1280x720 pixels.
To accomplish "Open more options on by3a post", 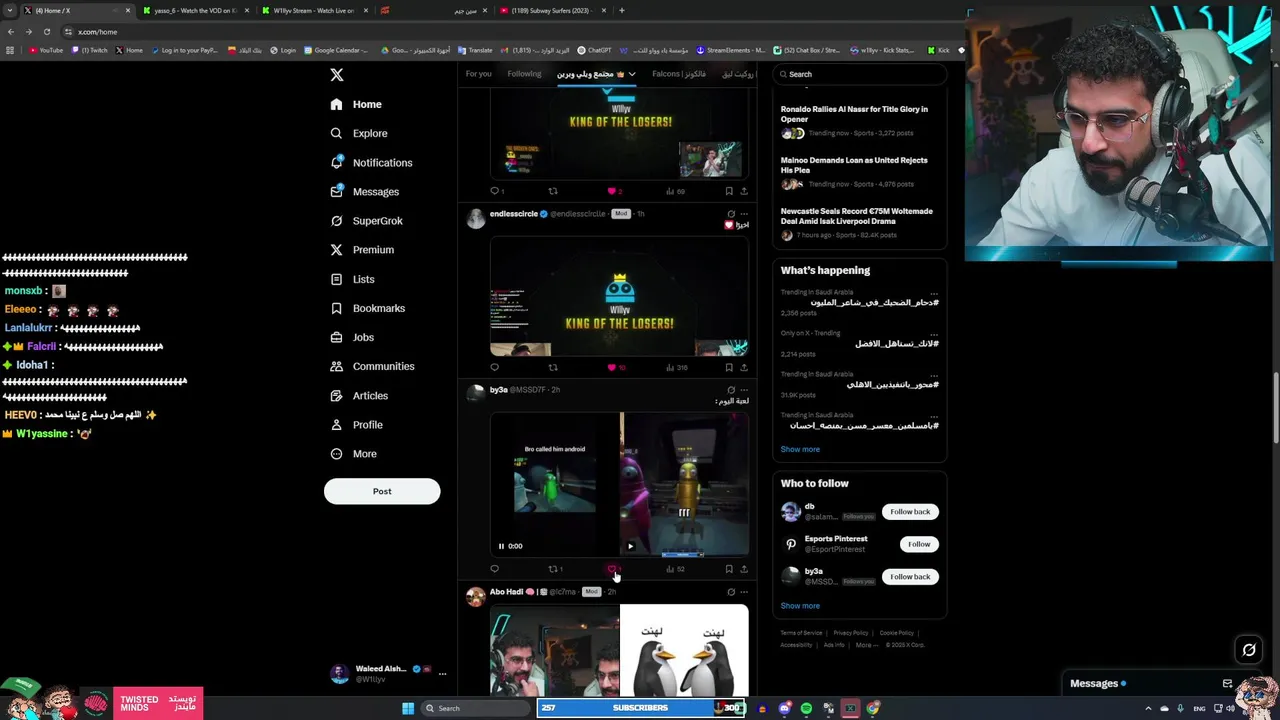I will click(744, 389).
